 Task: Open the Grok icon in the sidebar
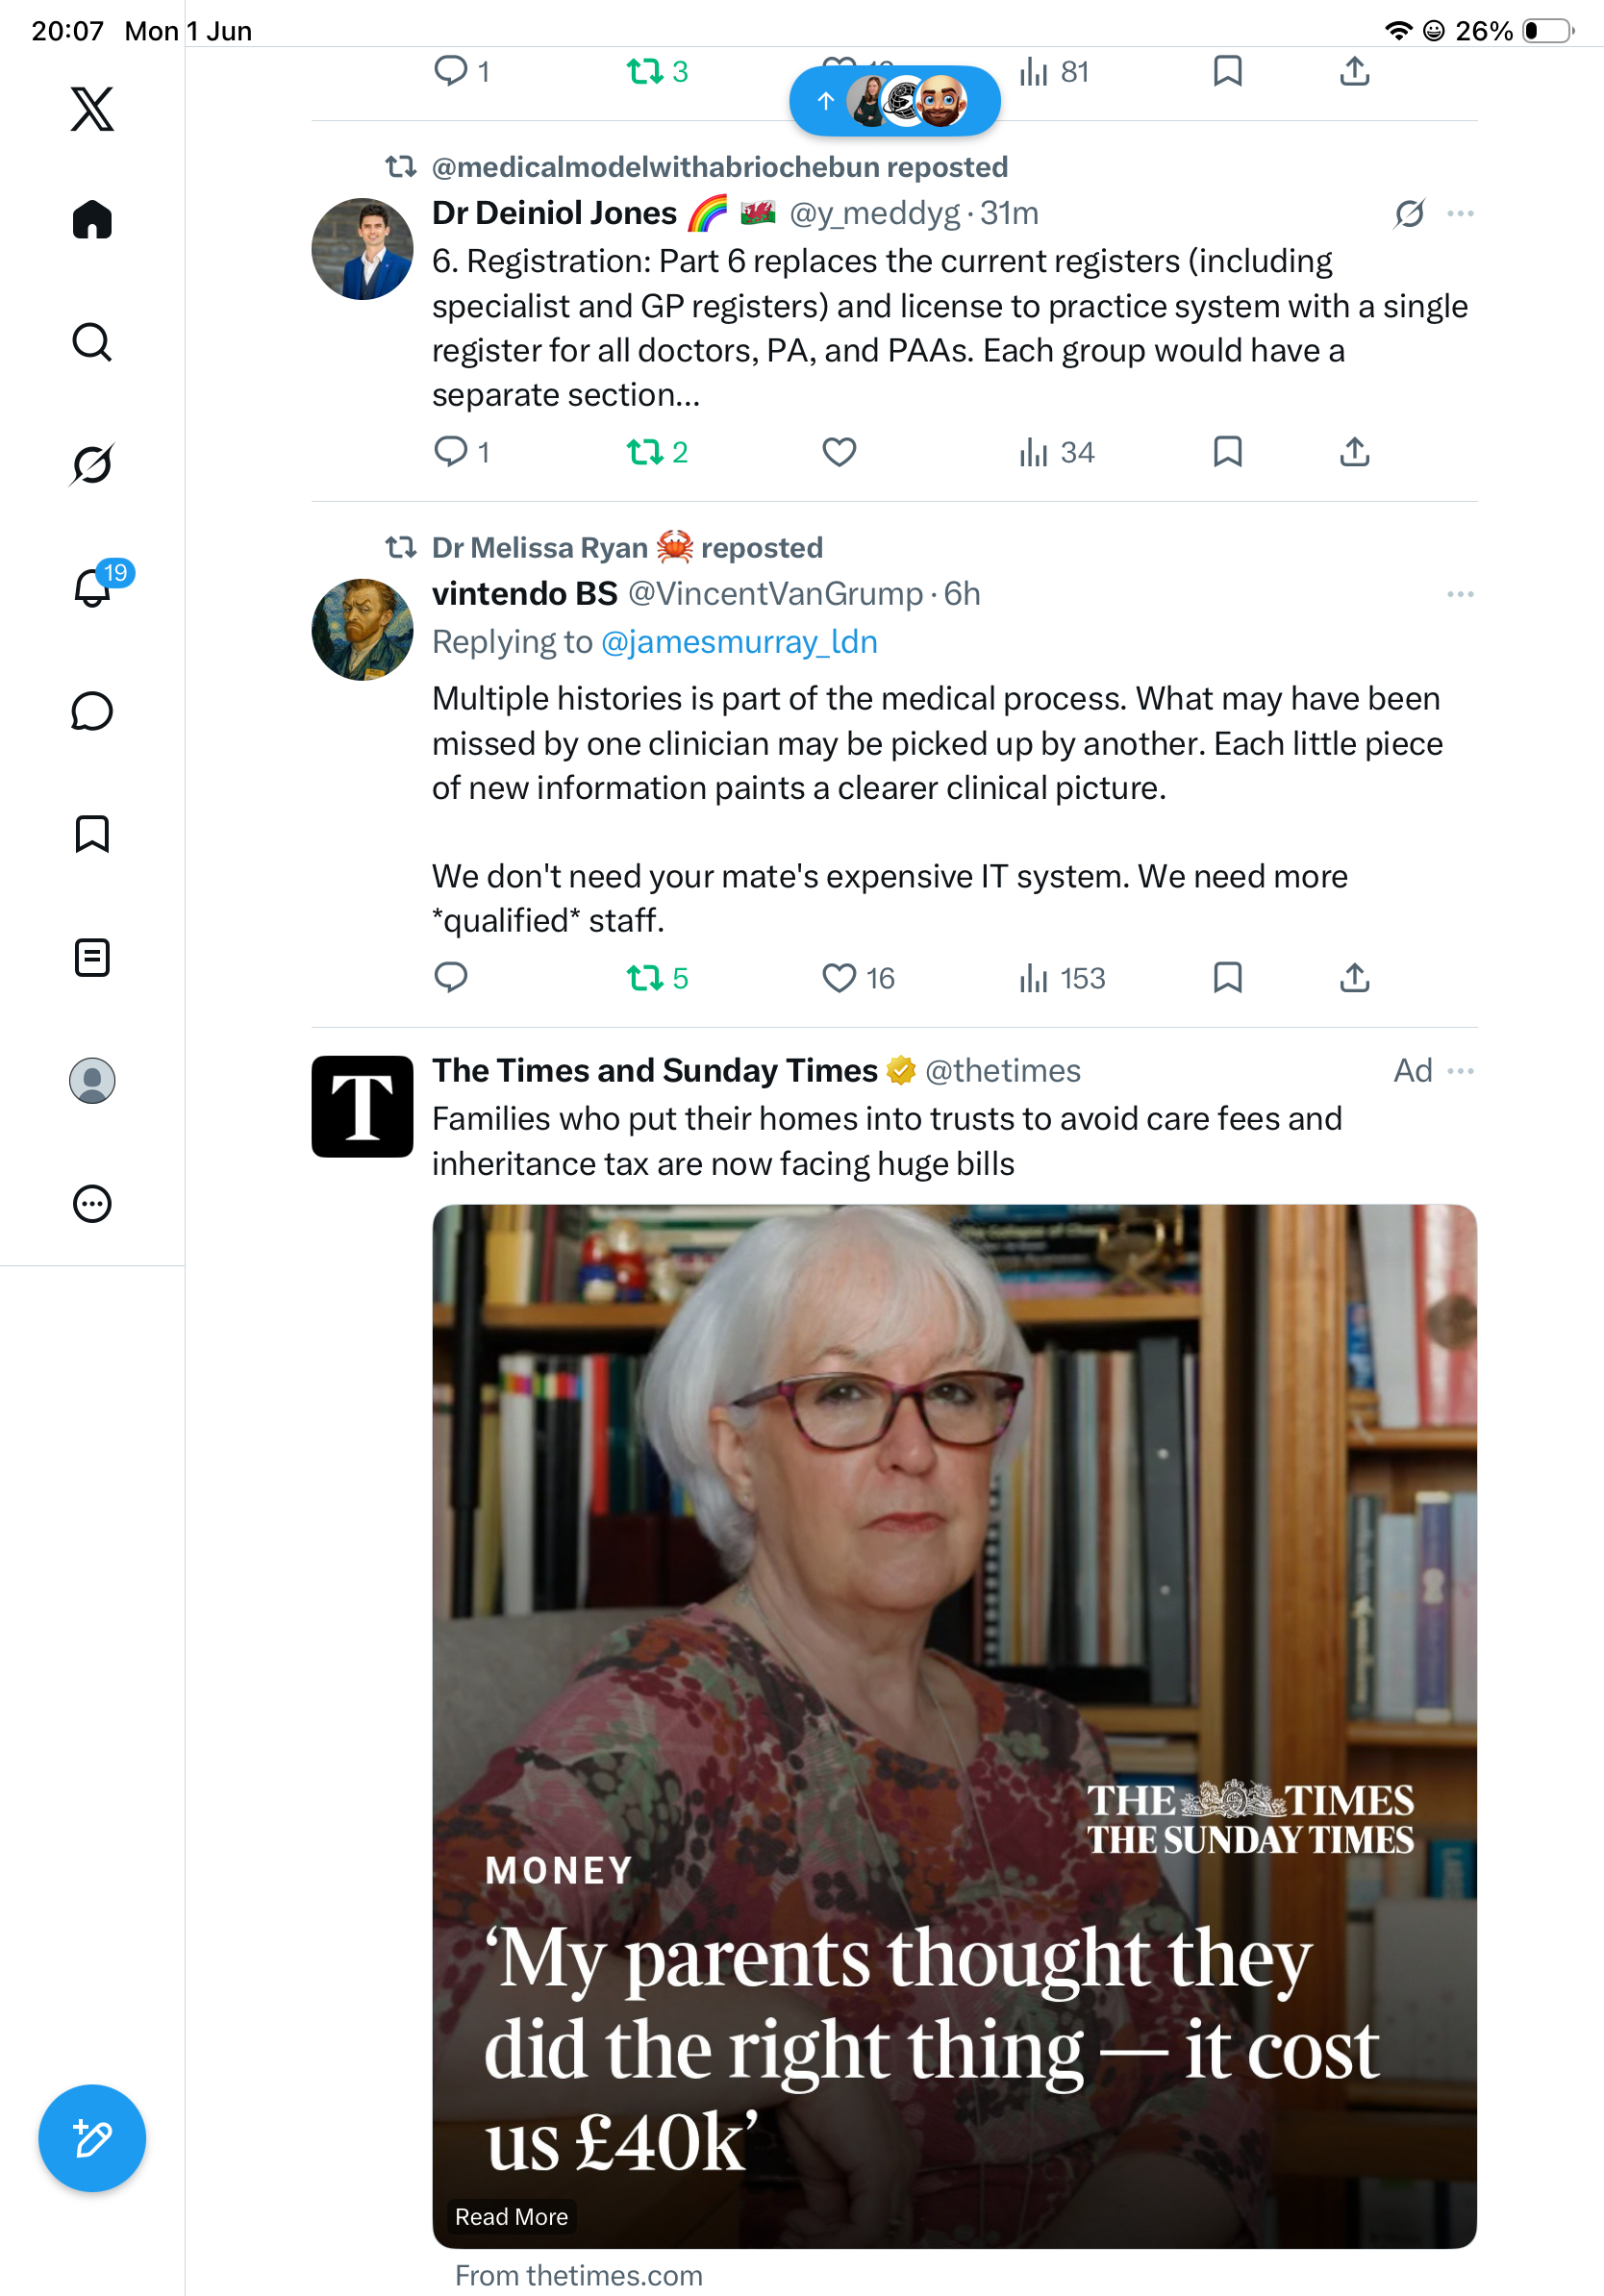(x=92, y=464)
